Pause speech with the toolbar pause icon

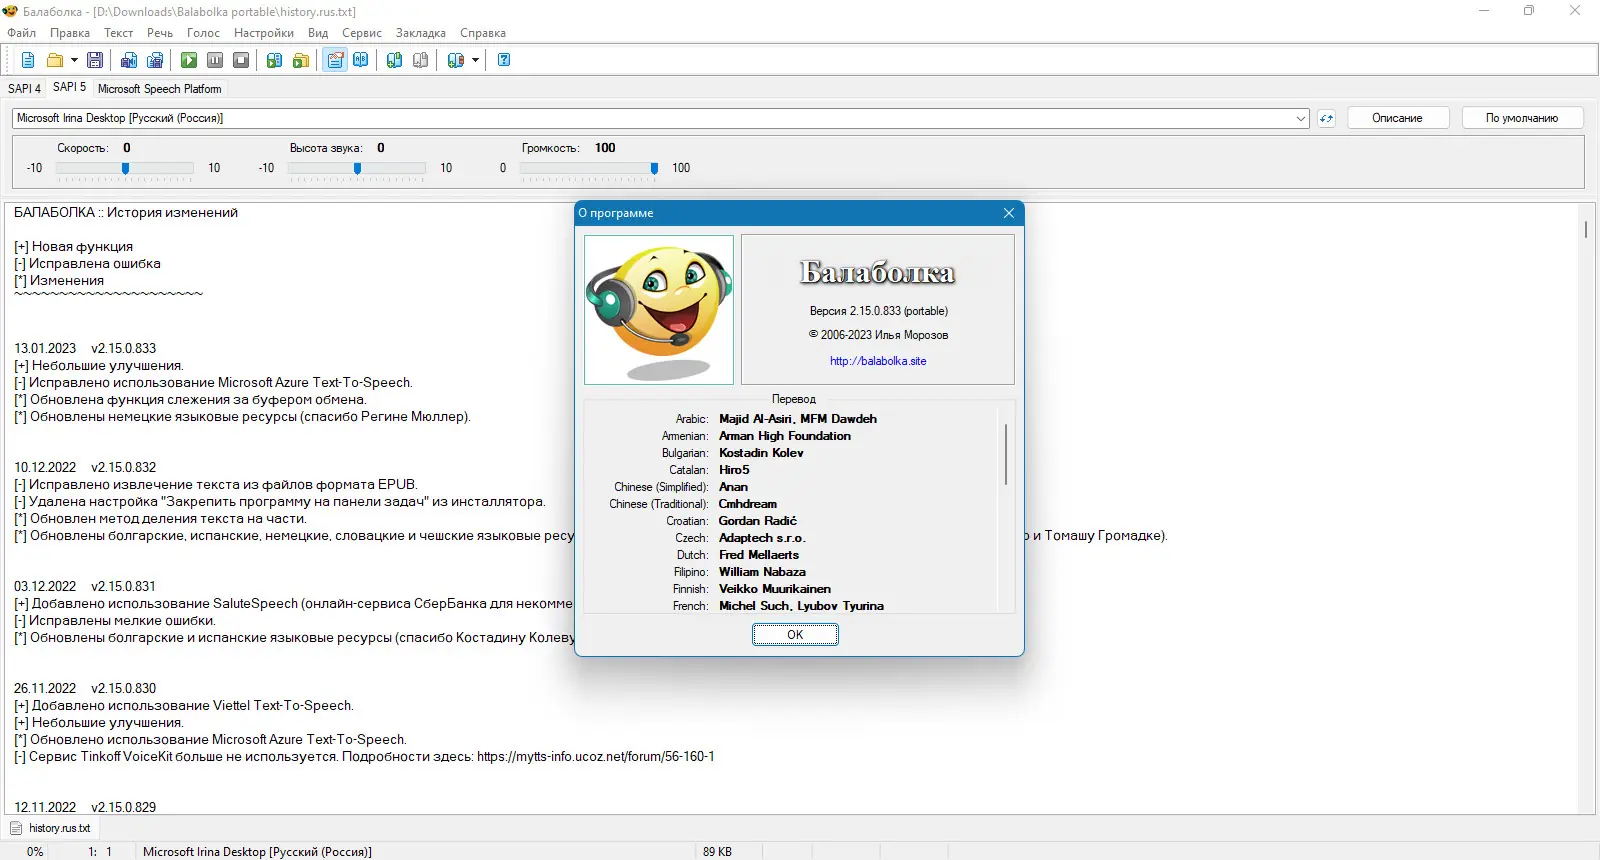[215, 60]
